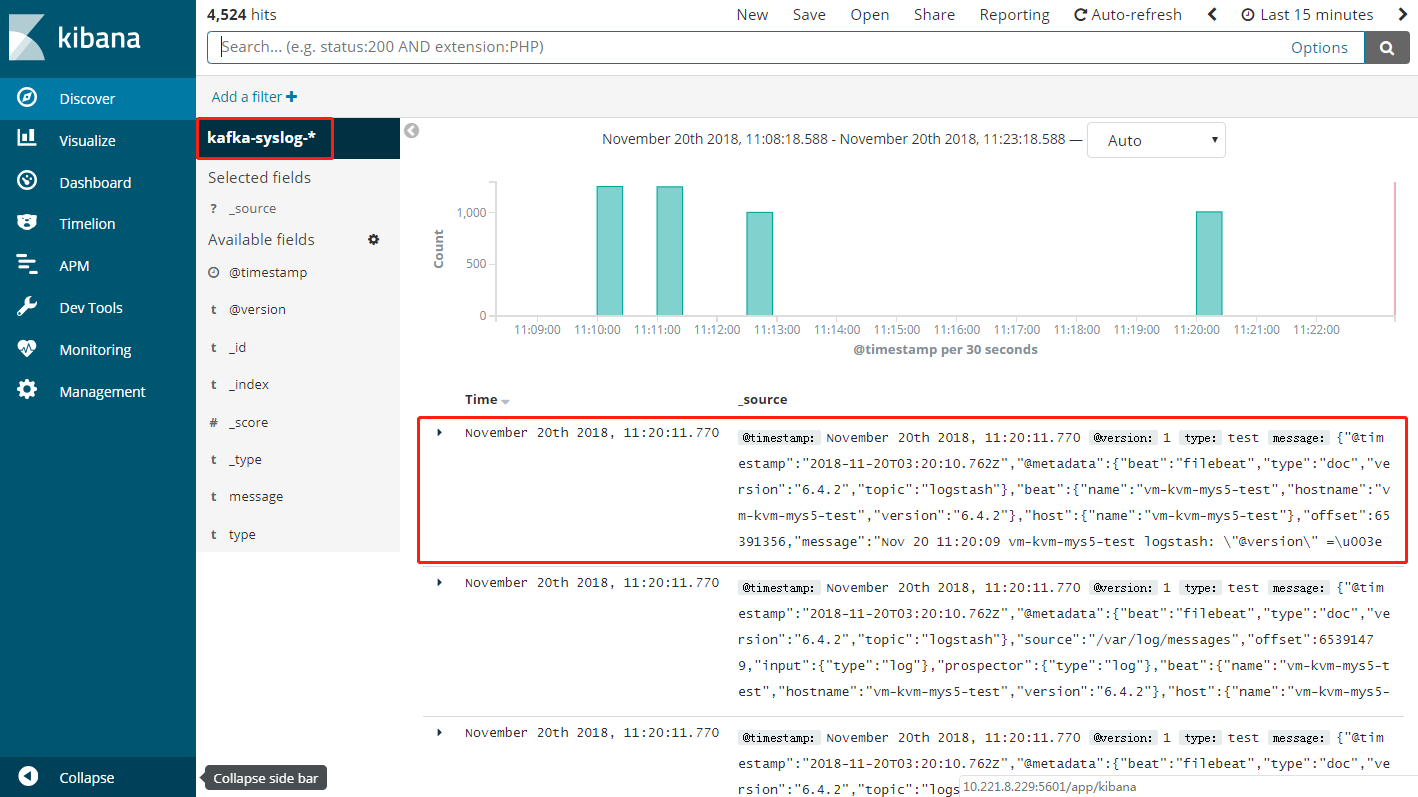Viewport: 1418px width, 797px height.
Task: Click the histogram bar at 11:11:00
Action: click(x=670, y=251)
